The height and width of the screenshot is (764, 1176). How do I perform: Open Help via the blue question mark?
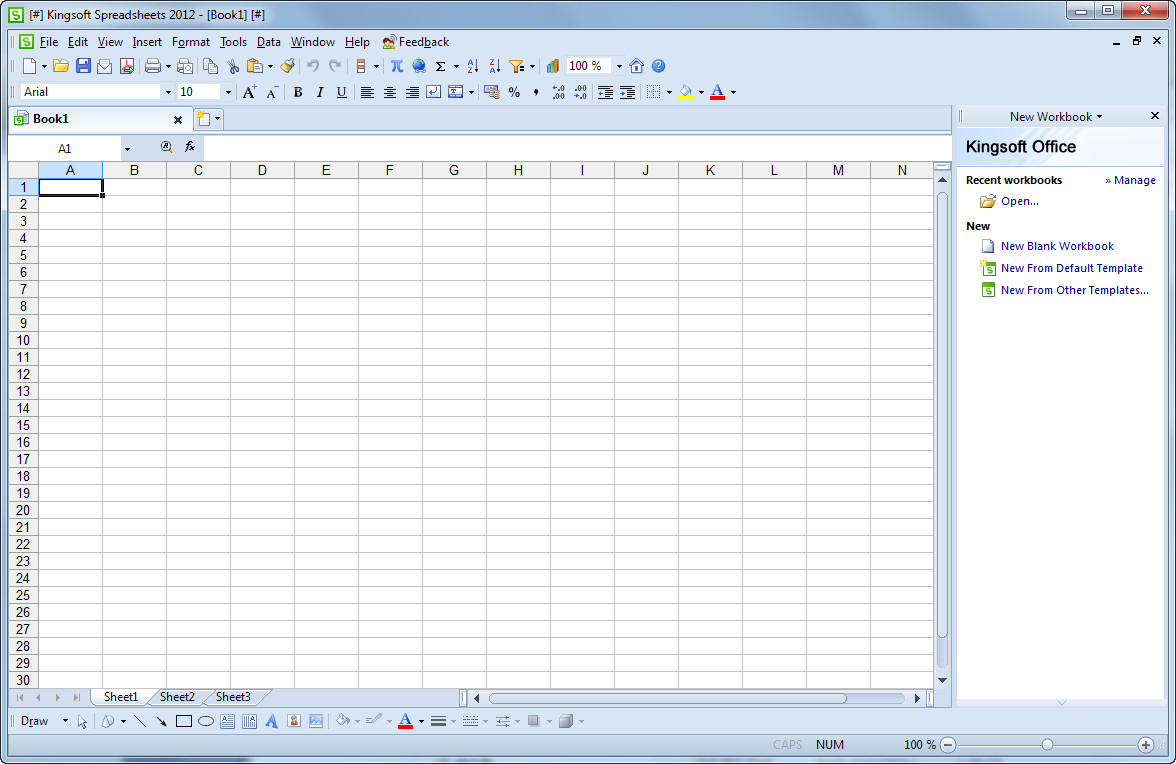pyautogui.click(x=658, y=66)
